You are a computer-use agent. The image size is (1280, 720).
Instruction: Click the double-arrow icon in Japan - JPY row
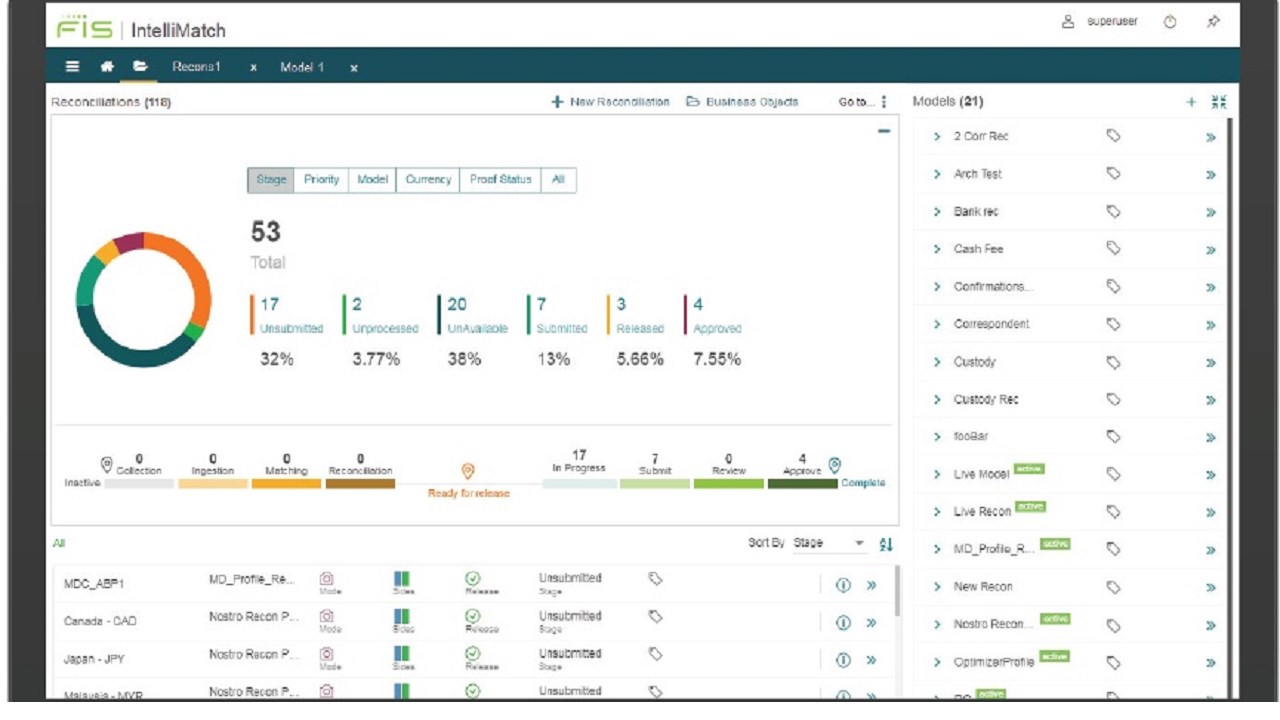click(871, 660)
